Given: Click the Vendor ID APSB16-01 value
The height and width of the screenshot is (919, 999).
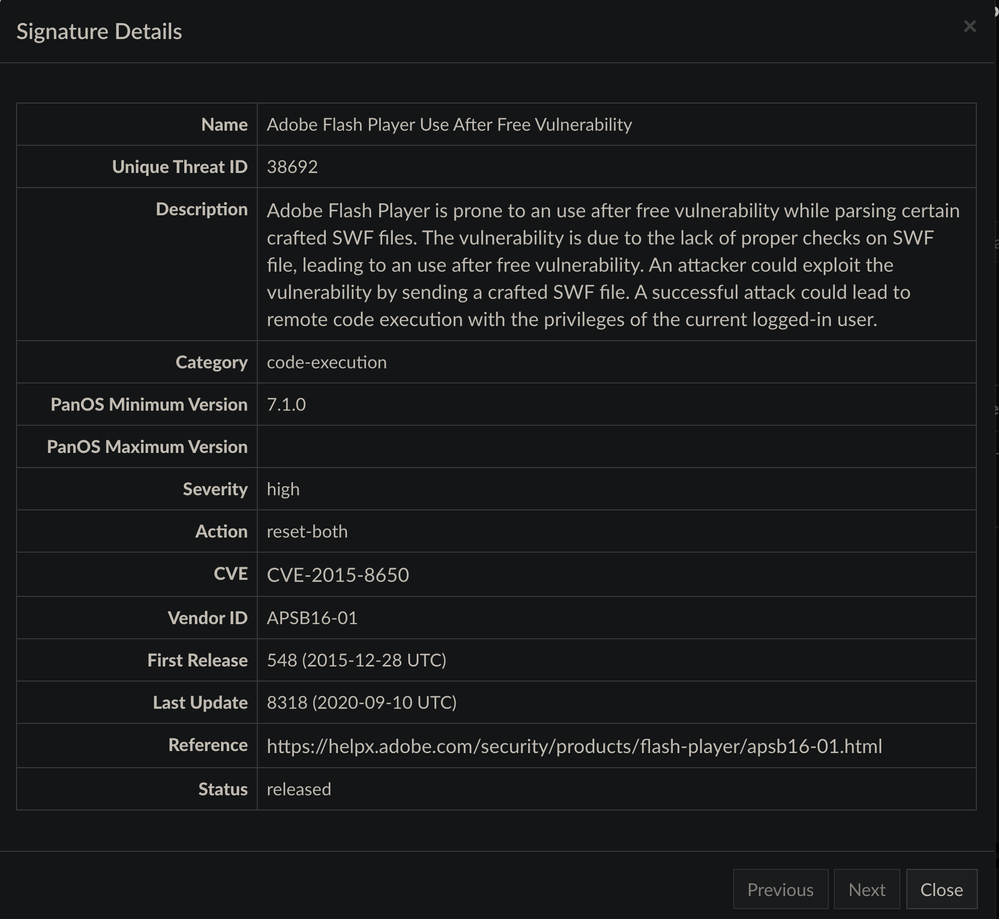Looking at the screenshot, I should [312, 618].
